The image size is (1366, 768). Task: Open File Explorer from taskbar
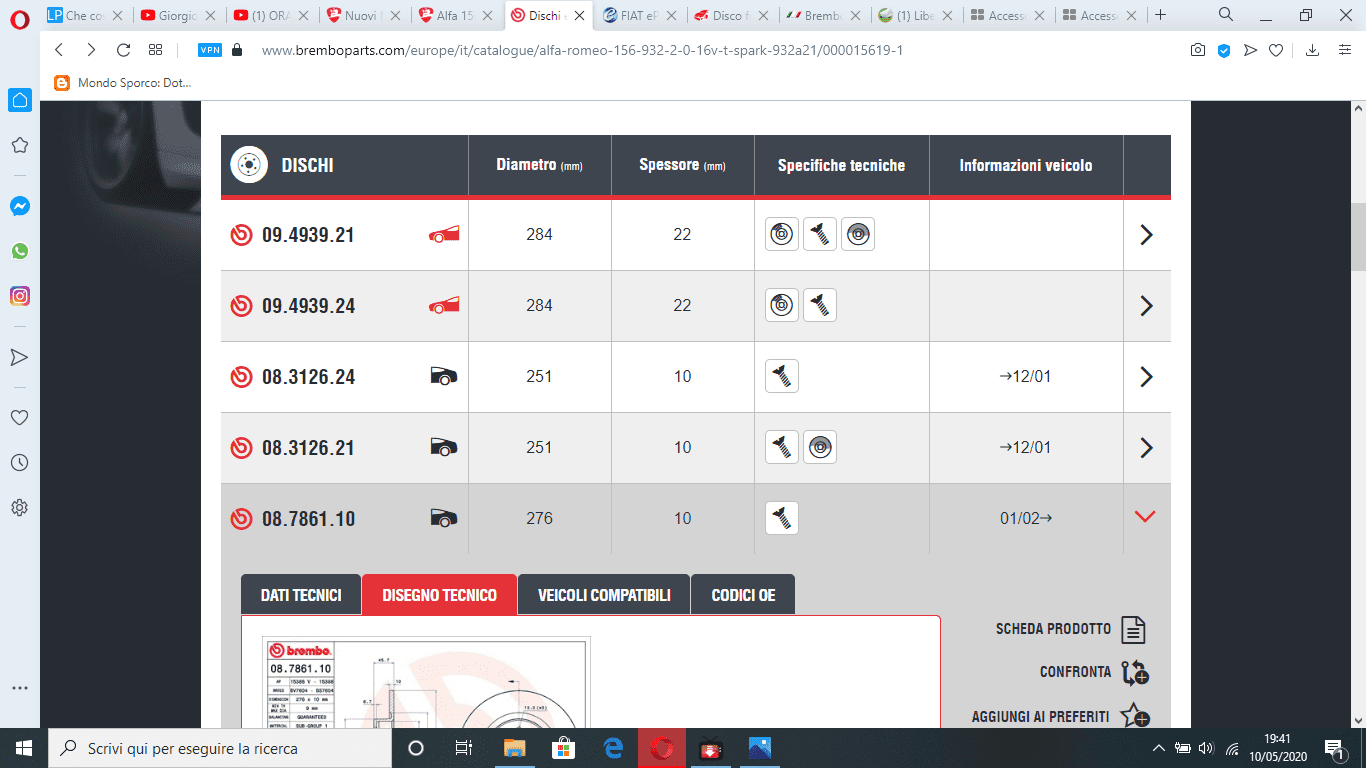(514, 748)
